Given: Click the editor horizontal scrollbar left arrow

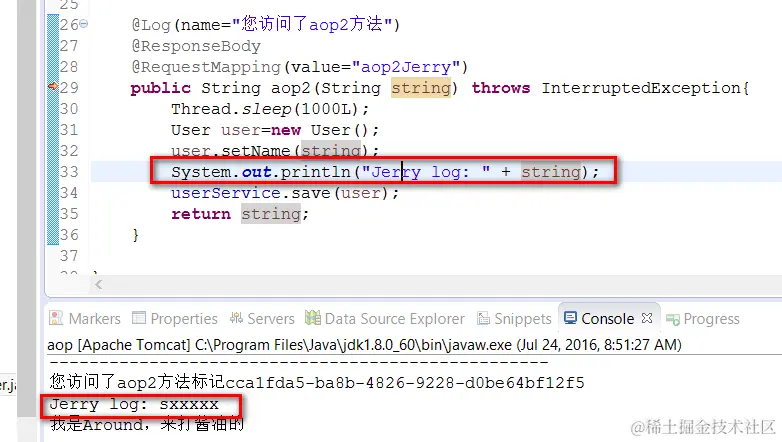Looking at the screenshot, I should pos(99,284).
